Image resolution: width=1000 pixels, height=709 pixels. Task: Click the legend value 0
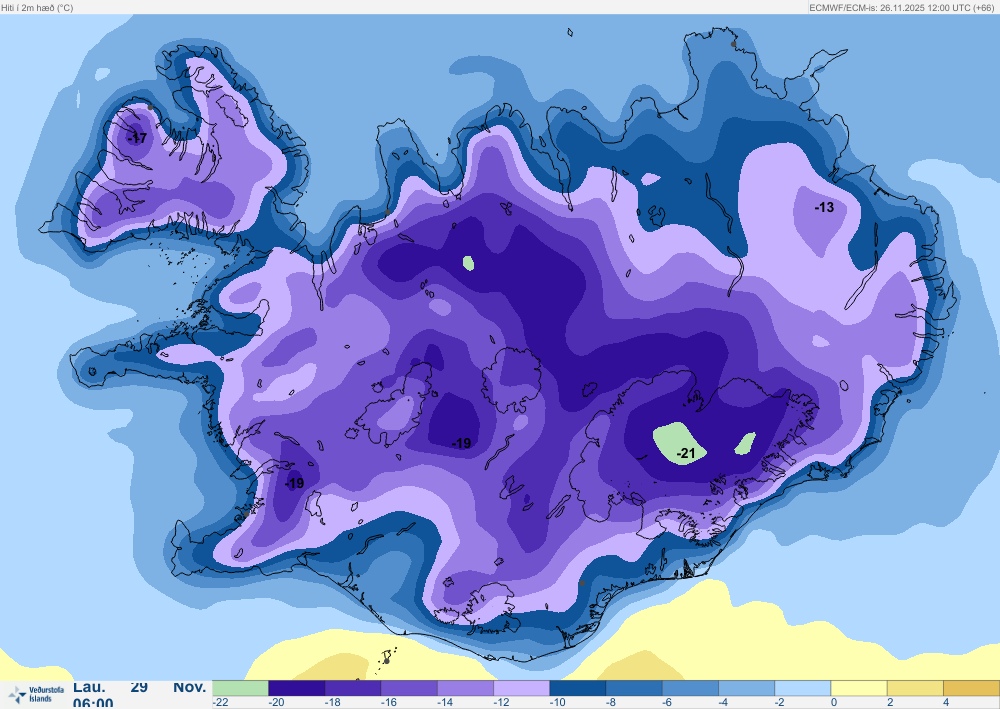(x=834, y=703)
